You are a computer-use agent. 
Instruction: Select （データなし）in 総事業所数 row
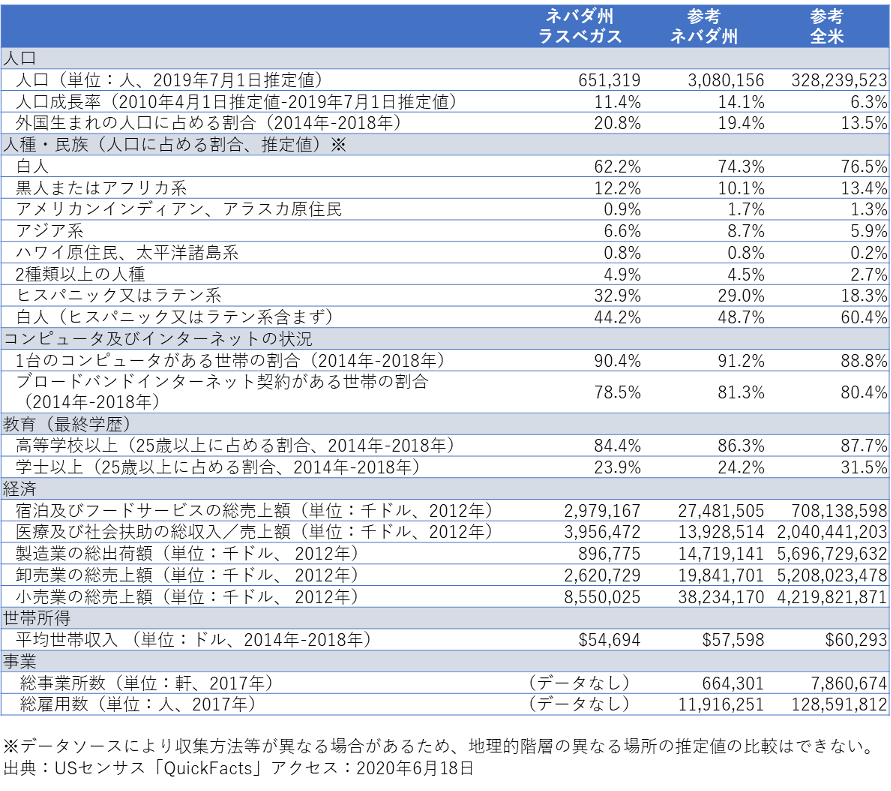coord(578,682)
